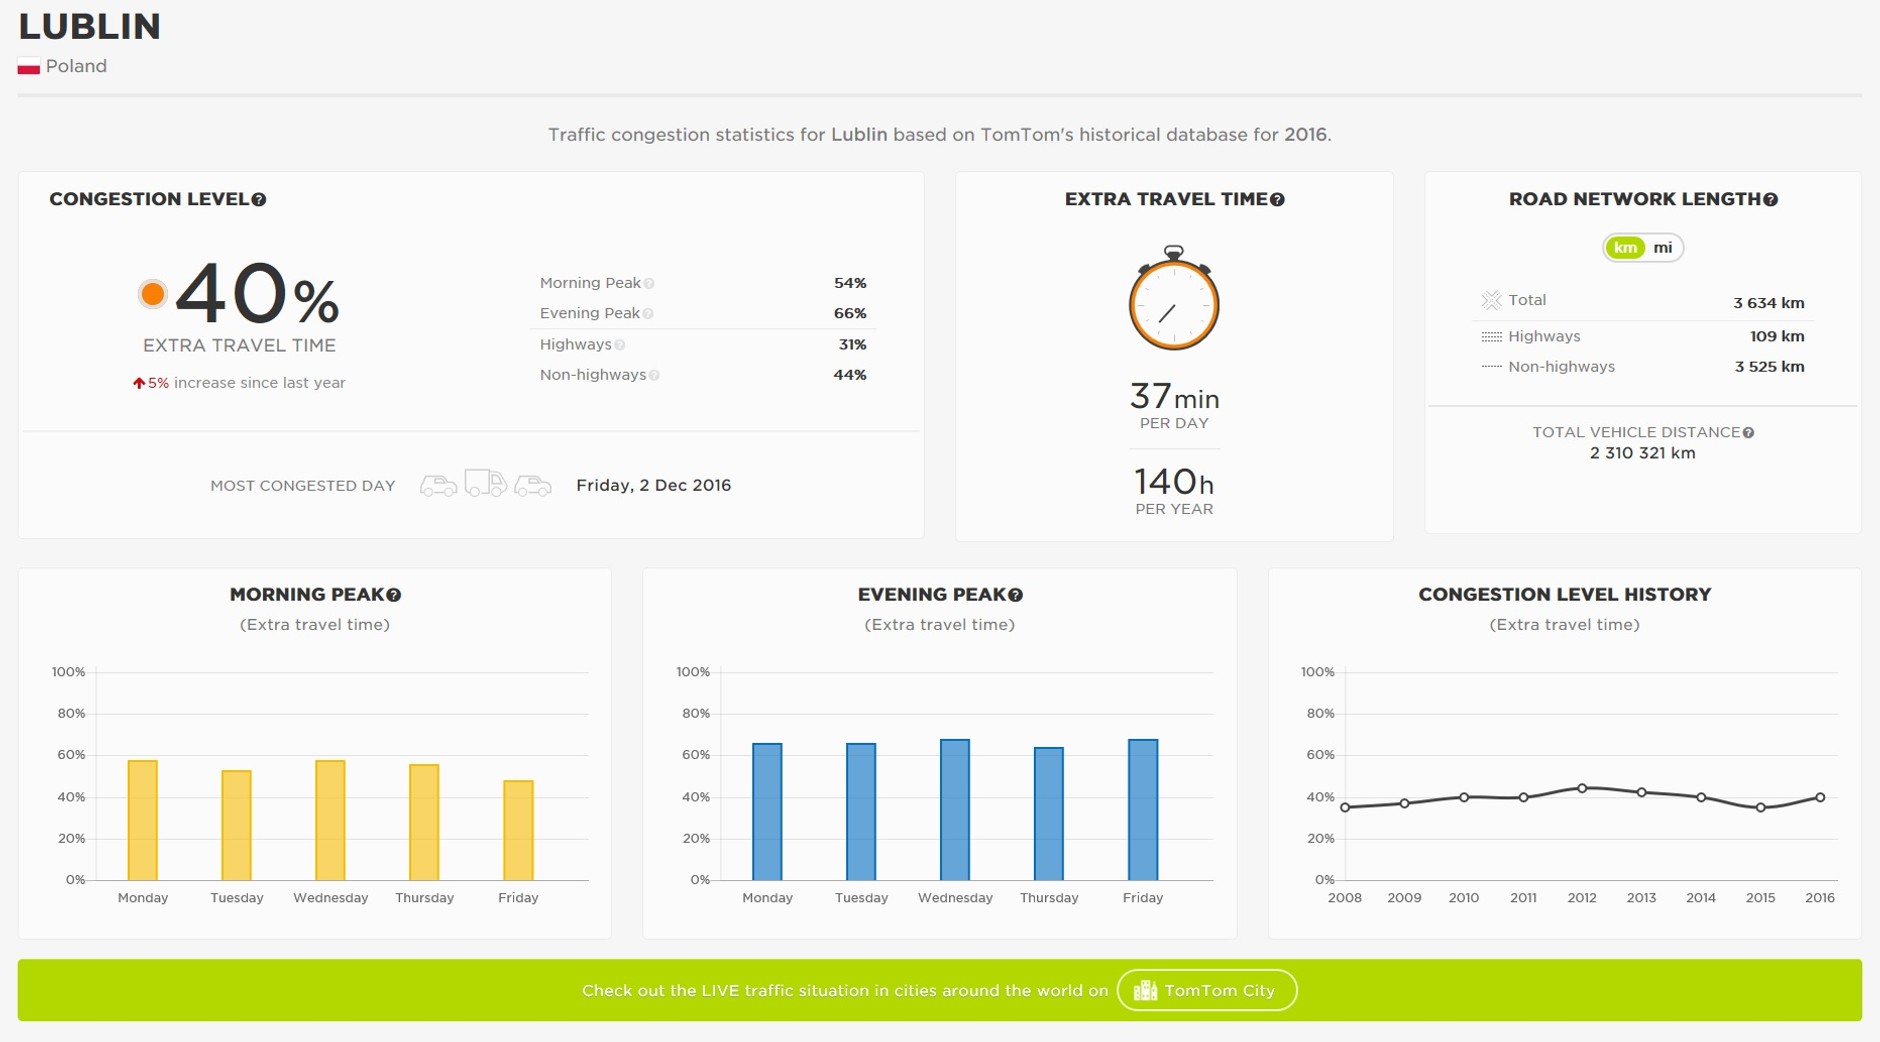The height and width of the screenshot is (1042, 1880).
Task: Click the Morning Peak chart title help icon
Action: 394,595
